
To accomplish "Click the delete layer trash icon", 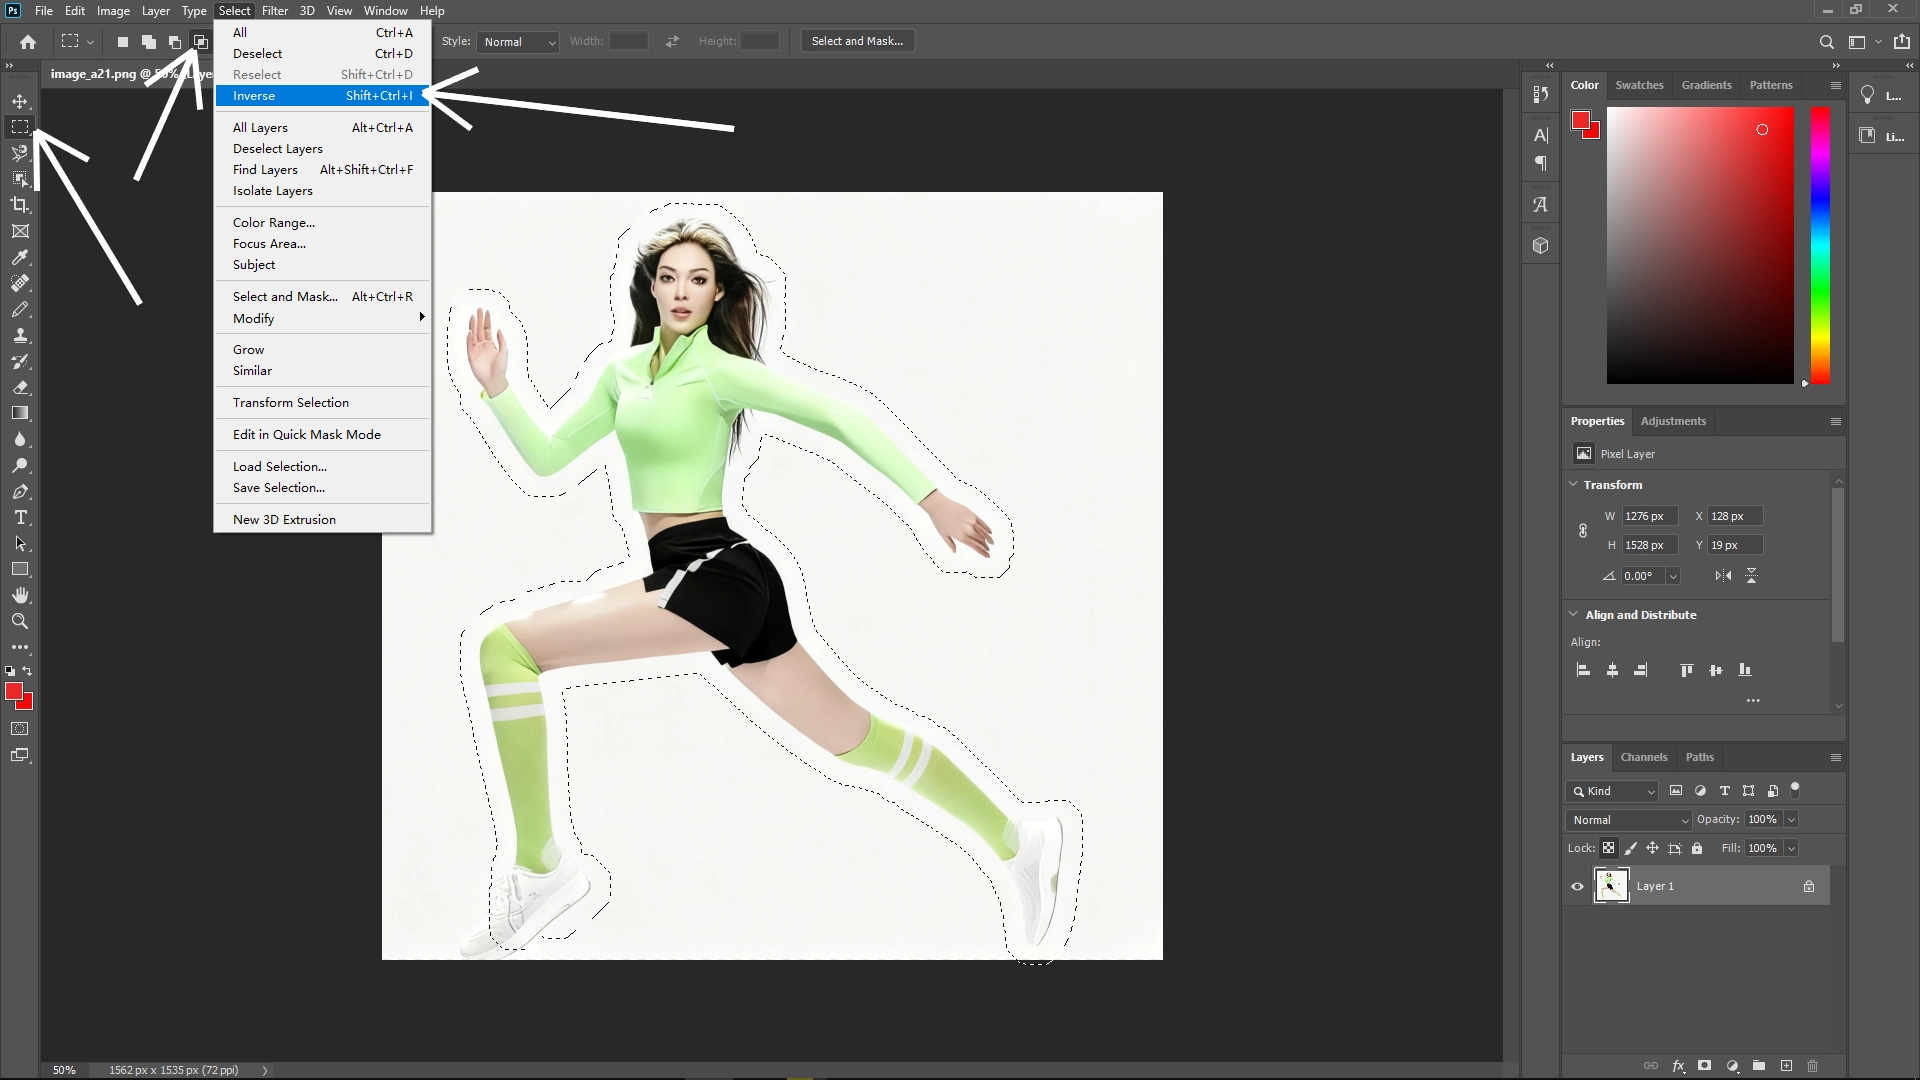I will coord(1812,1066).
